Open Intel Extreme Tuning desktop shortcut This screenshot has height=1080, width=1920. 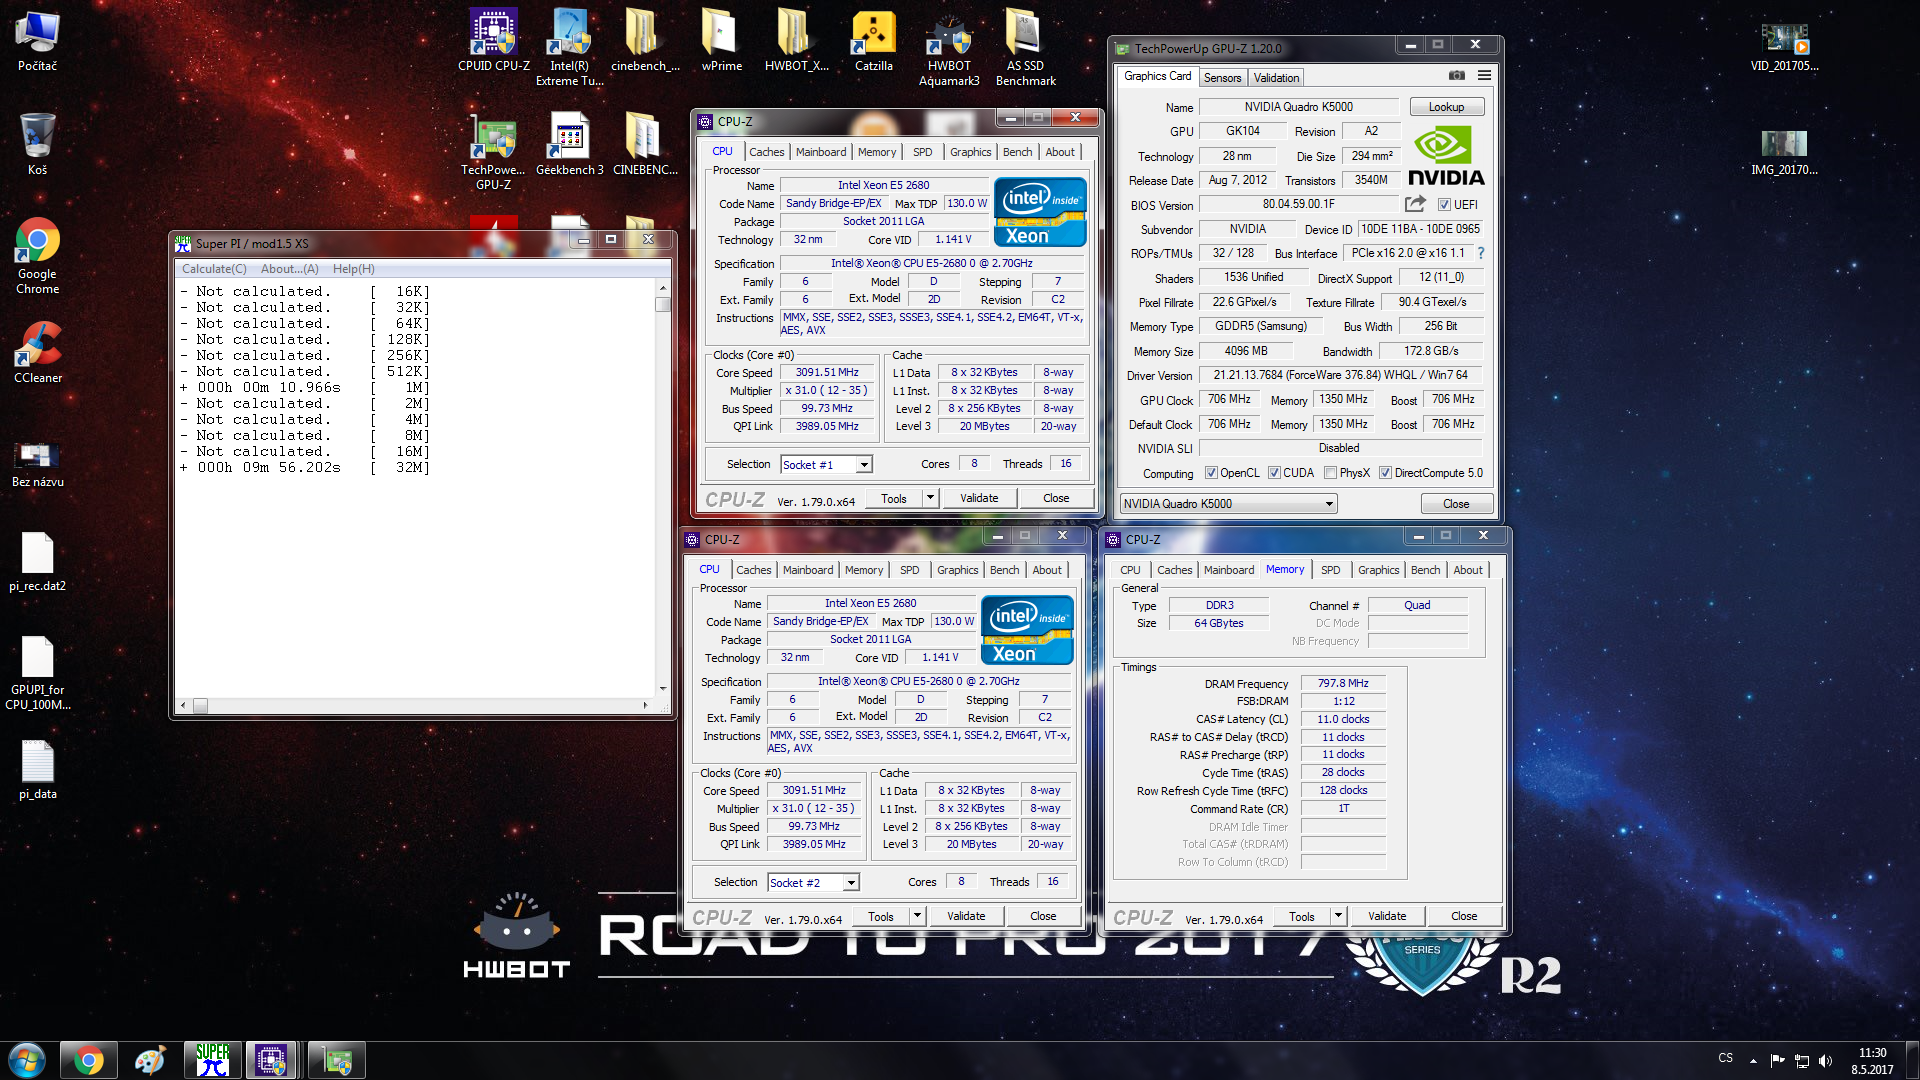click(569, 48)
